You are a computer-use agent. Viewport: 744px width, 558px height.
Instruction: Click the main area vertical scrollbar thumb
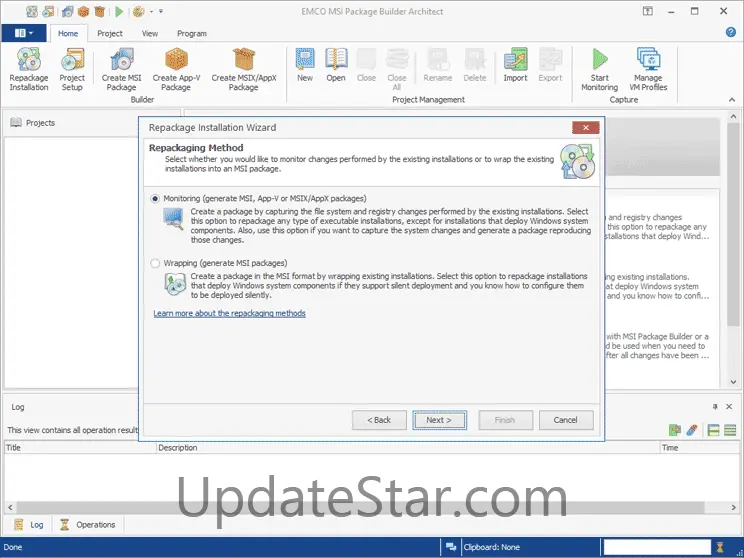click(733, 223)
